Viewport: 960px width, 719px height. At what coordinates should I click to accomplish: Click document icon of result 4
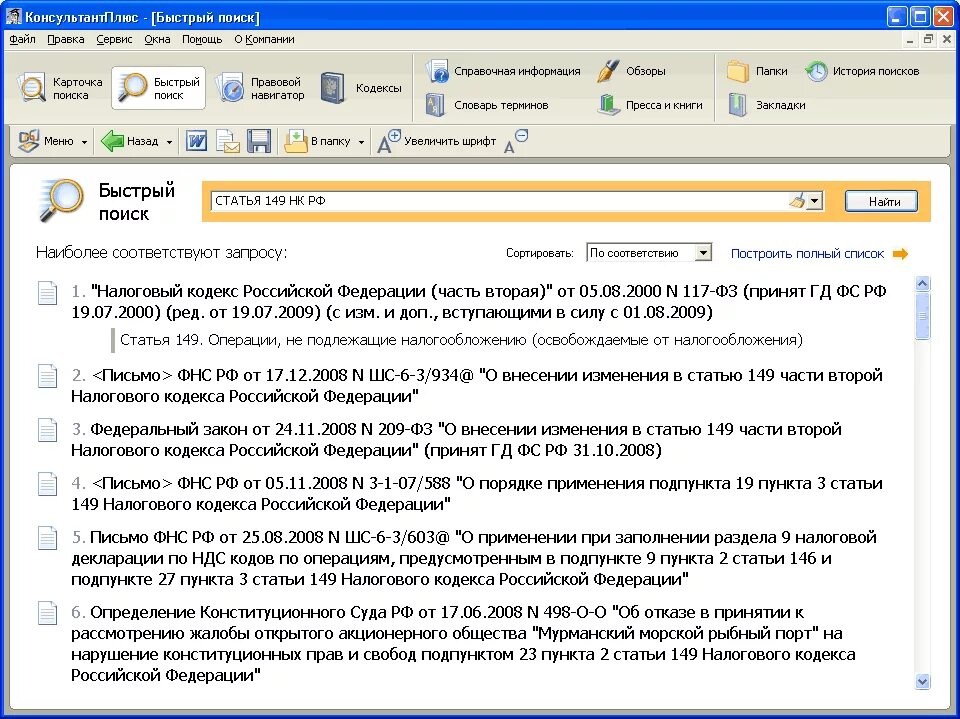47,483
